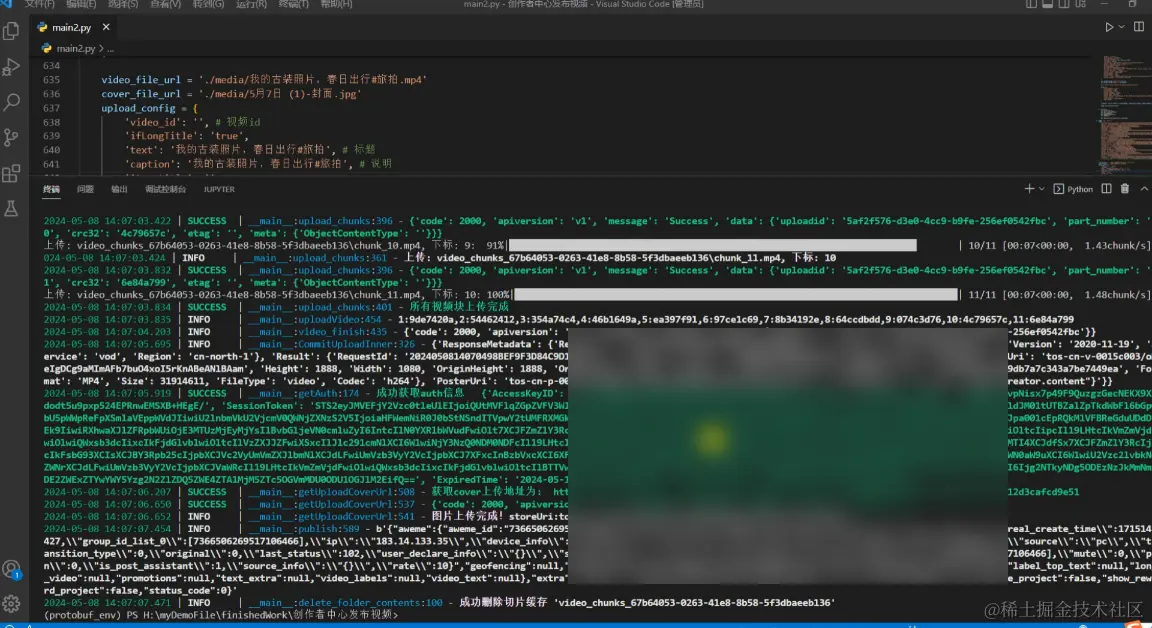
Task: Expand the run options dropdown arrow
Action: pos(1122,27)
